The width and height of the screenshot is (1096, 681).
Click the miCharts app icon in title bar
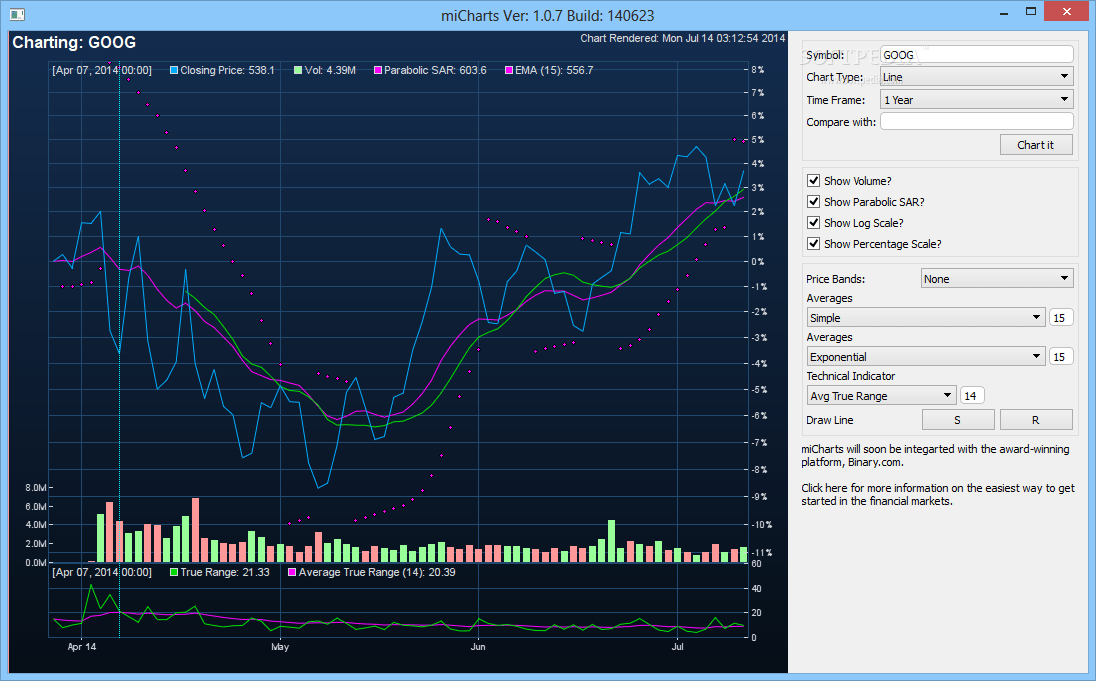(17, 14)
